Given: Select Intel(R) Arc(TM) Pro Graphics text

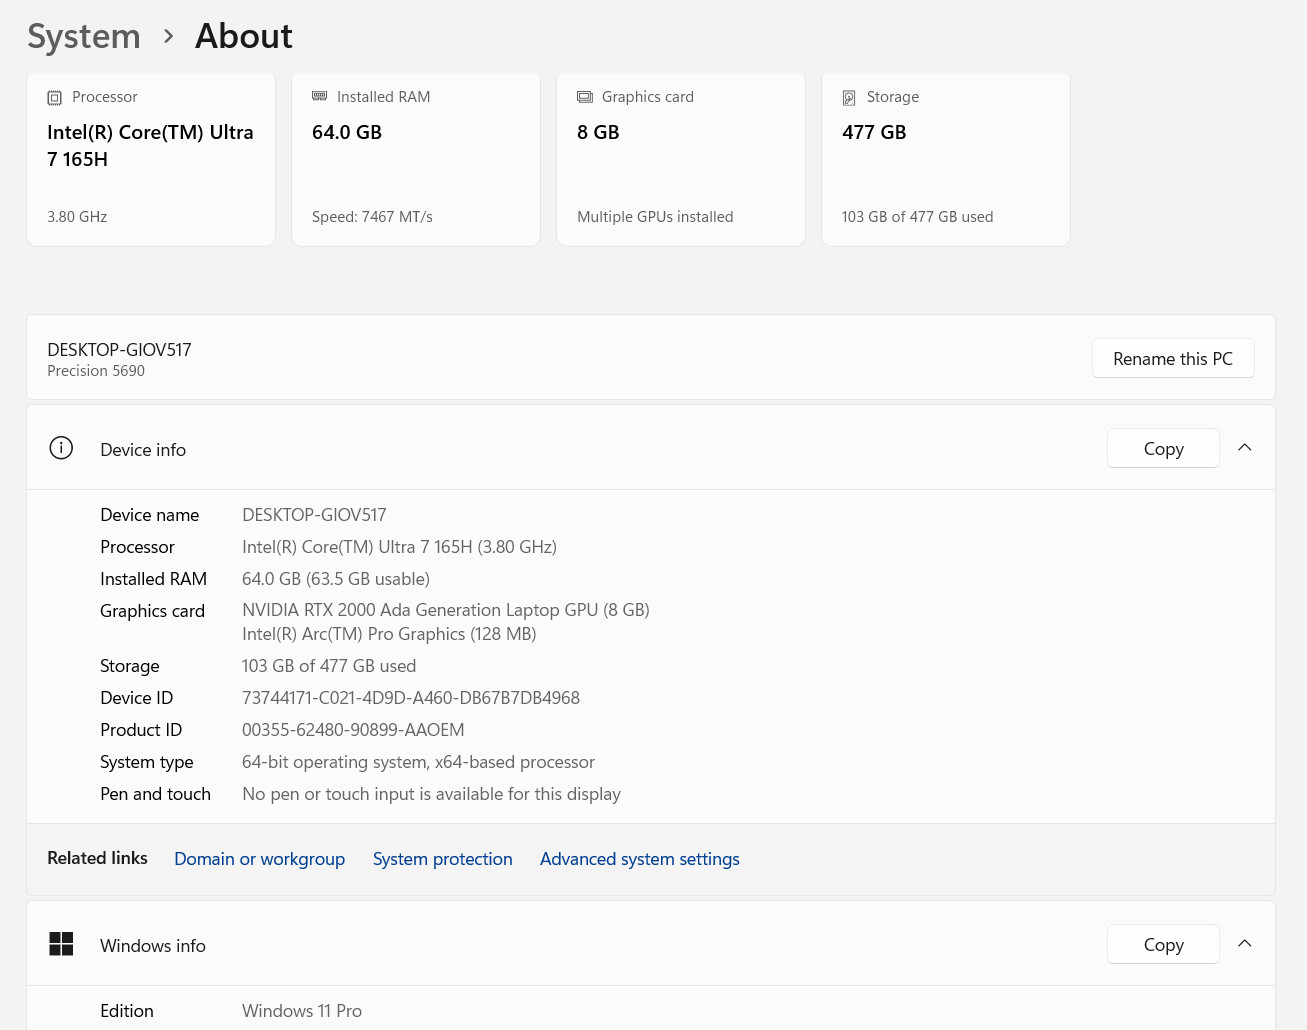Looking at the screenshot, I should coord(389,634).
